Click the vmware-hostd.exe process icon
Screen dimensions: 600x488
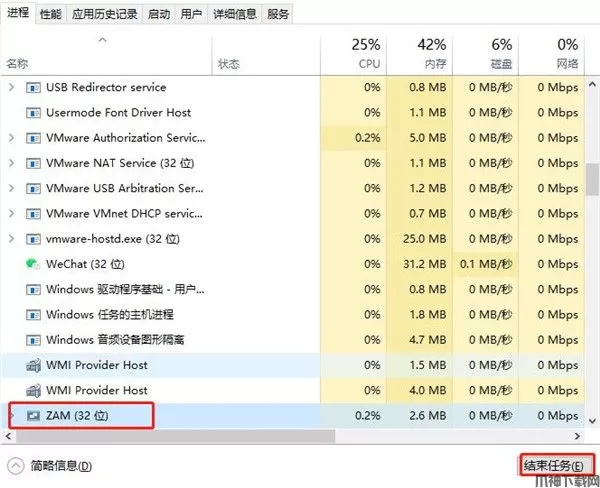(33, 240)
